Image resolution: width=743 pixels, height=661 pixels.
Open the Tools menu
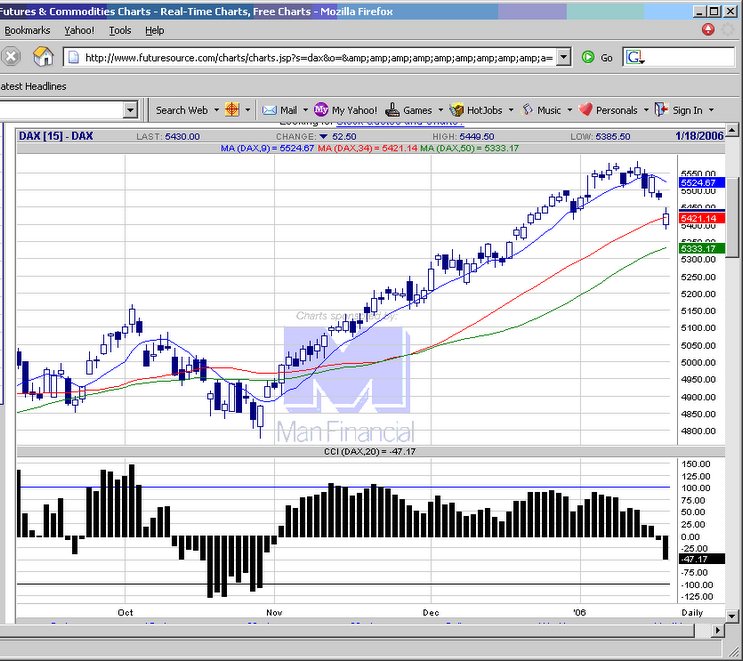120,30
